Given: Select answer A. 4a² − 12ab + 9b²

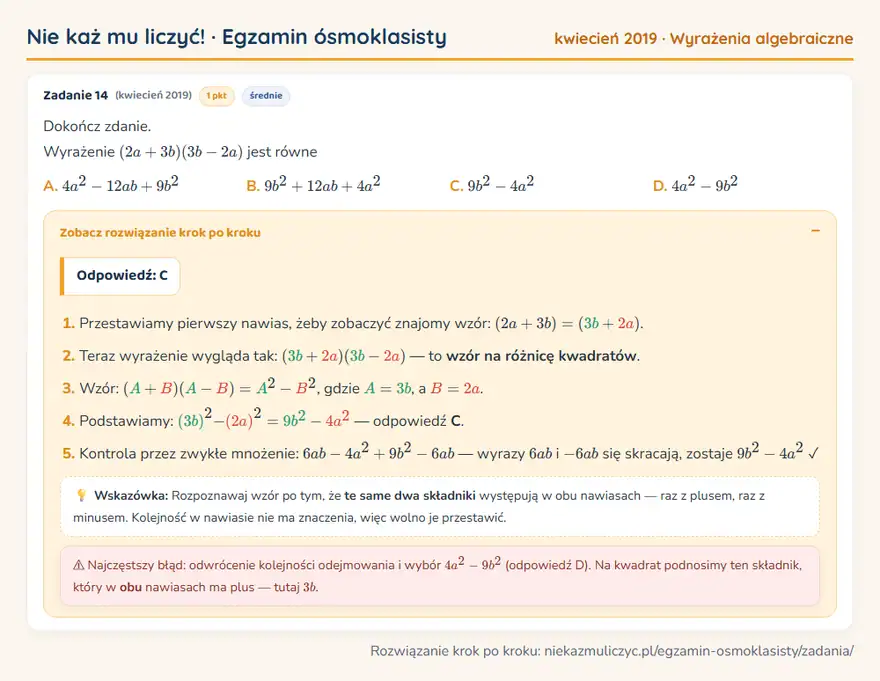Looking at the screenshot, I should [x=111, y=184].
